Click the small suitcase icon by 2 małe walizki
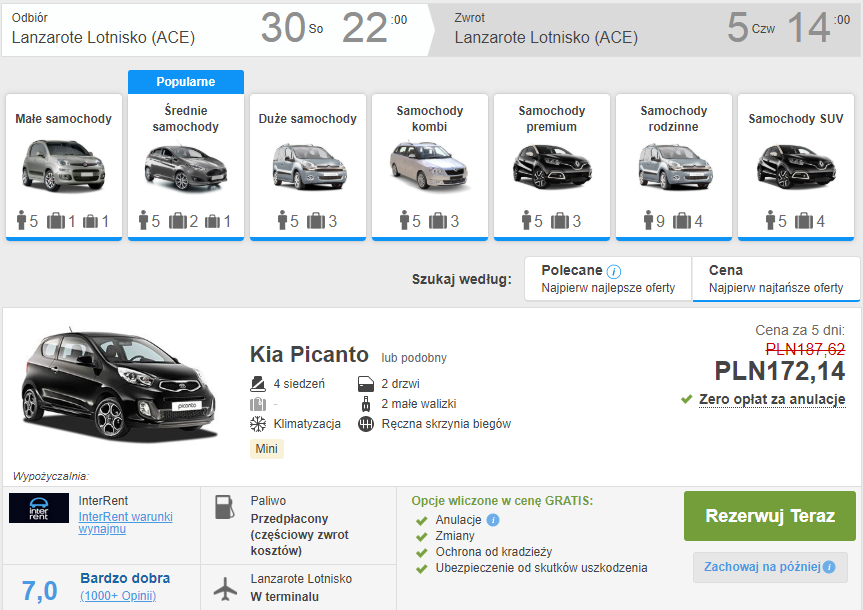The image size is (863, 610). pos(366,404)
